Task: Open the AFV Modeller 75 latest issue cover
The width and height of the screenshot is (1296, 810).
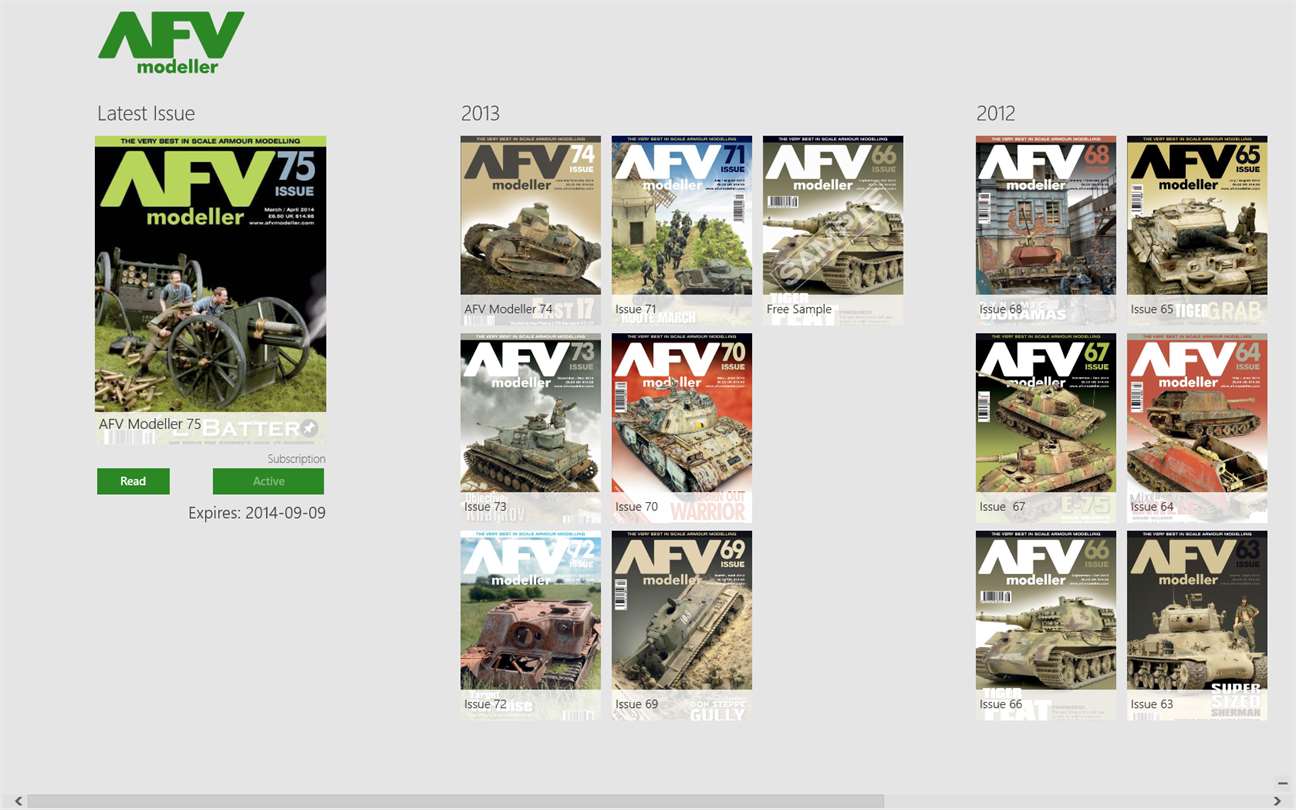Action: point(210,290)
